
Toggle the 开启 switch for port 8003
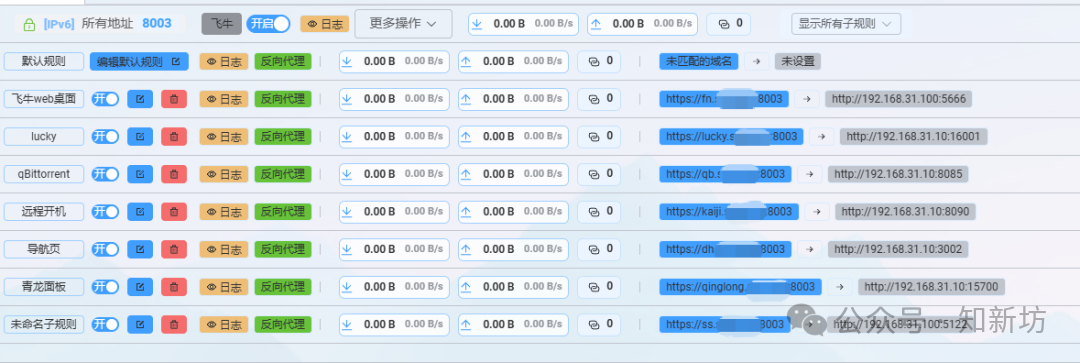tap(268, 23)
